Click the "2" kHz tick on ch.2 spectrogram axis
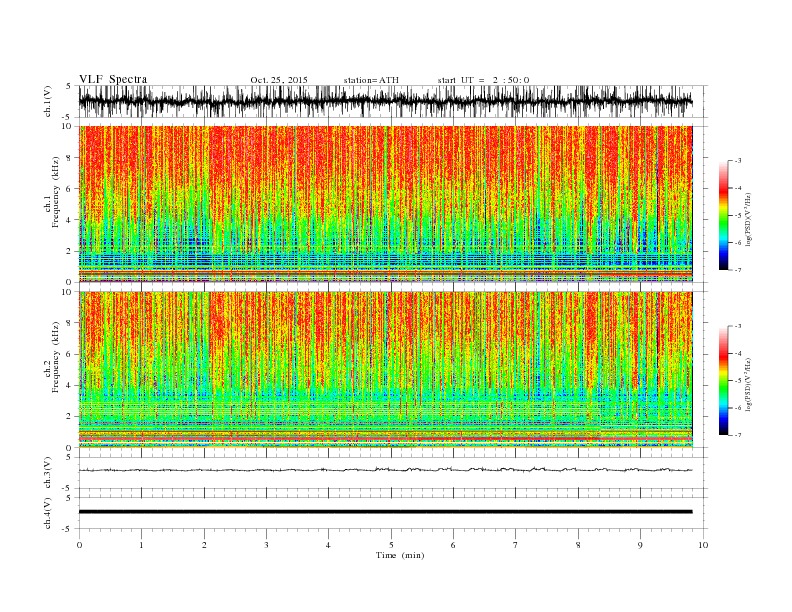The height and width of the screenshot is (612, 792). pyautogui.click(x=70, y=417)
